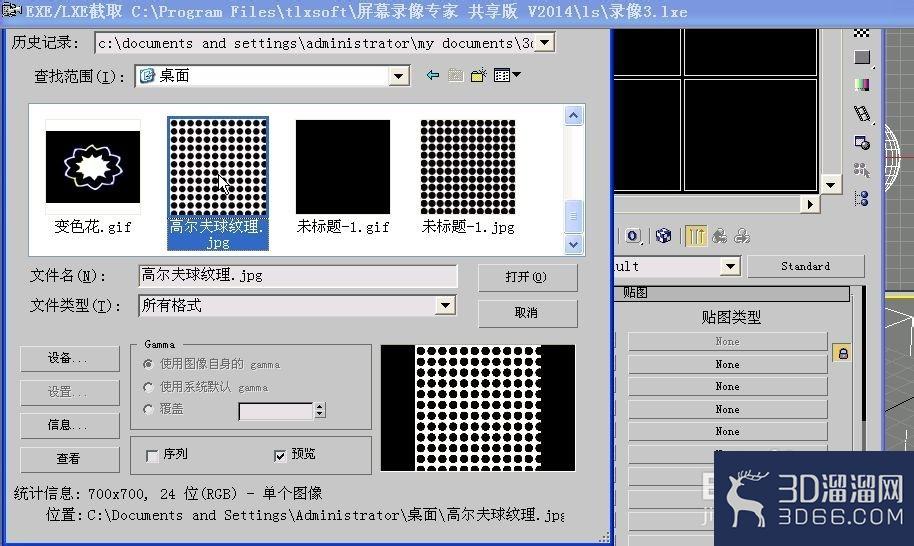Click the Sample UV Tiling icon

[862, 57]
